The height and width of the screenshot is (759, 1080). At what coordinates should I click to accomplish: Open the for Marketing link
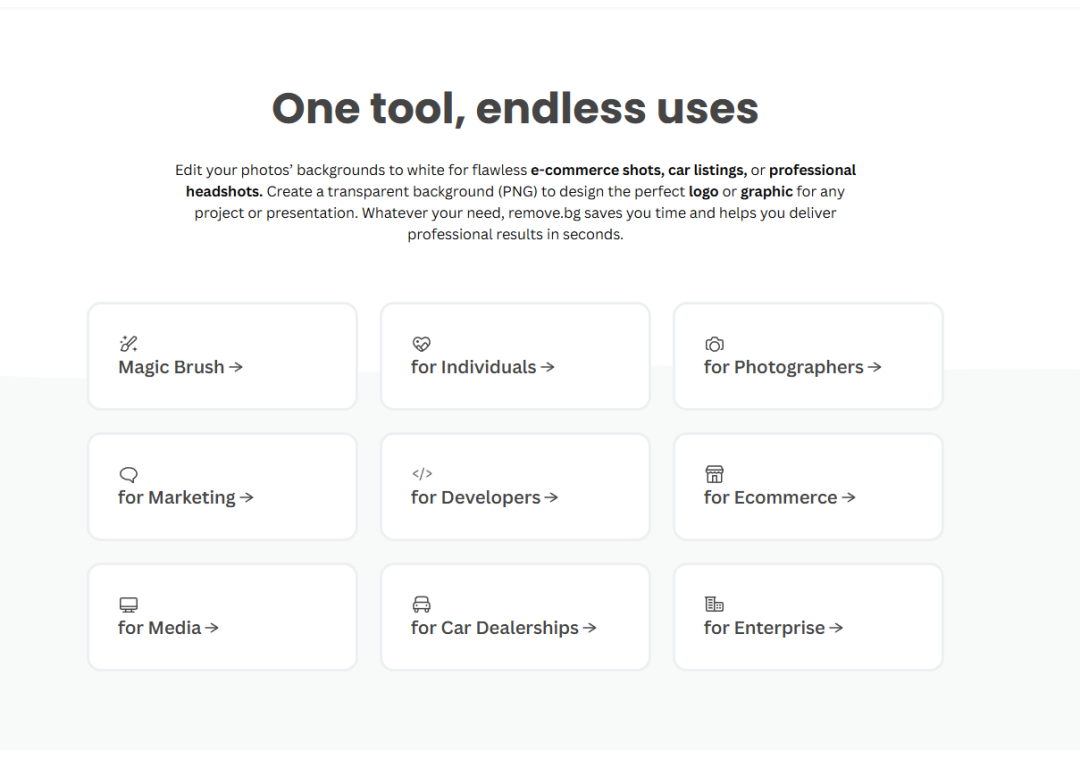[x=177, y=498]
